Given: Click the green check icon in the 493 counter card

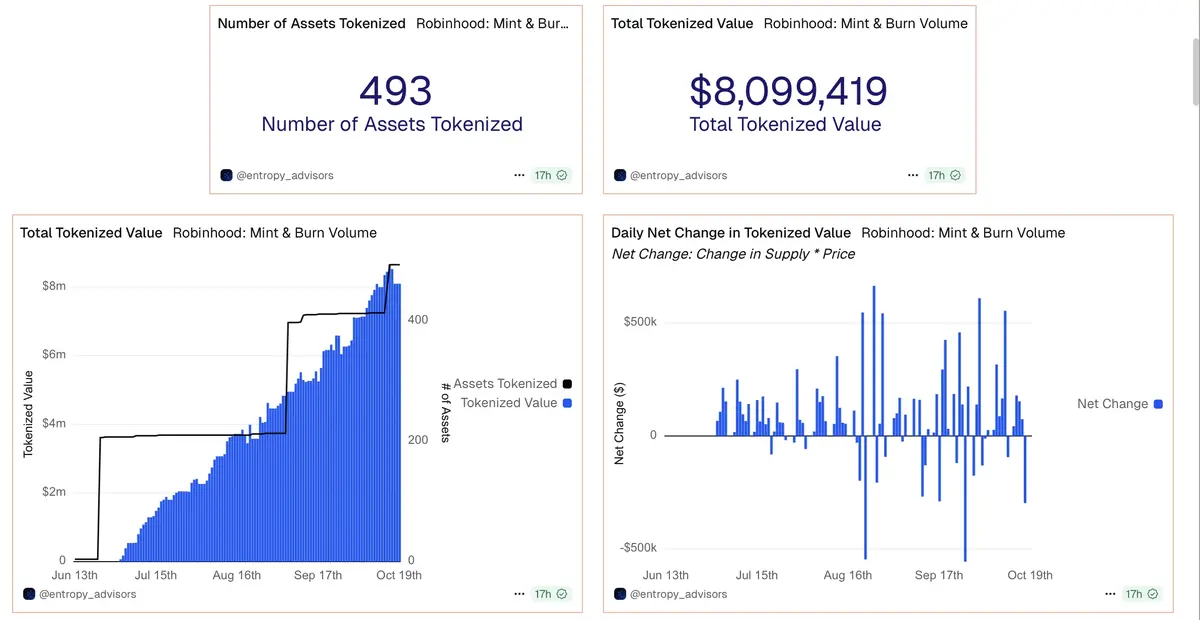Looking at the screenshot, I should (562, 175).
